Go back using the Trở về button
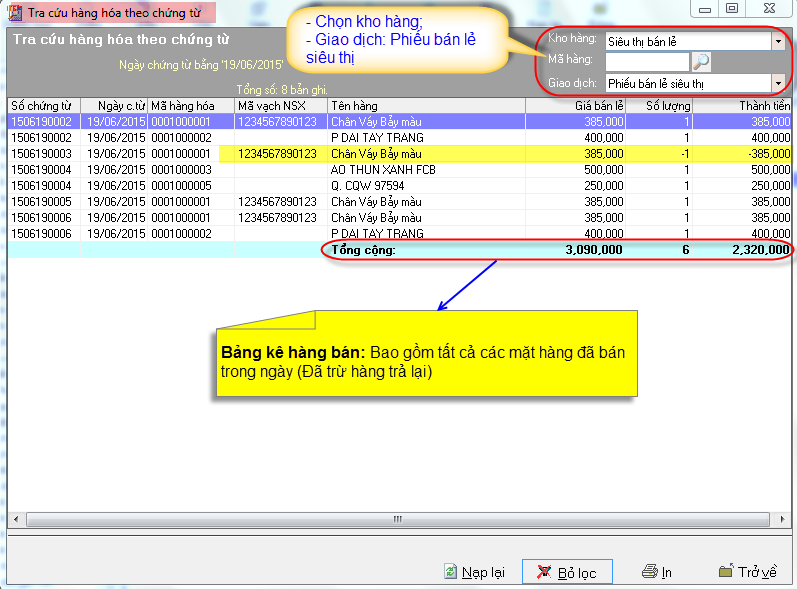This screenshot has height=589, width=797. coord(747,572)
